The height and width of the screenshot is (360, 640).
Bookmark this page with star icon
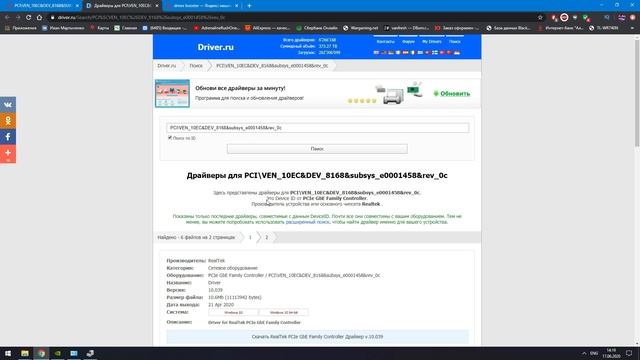(x=540, y=18)
